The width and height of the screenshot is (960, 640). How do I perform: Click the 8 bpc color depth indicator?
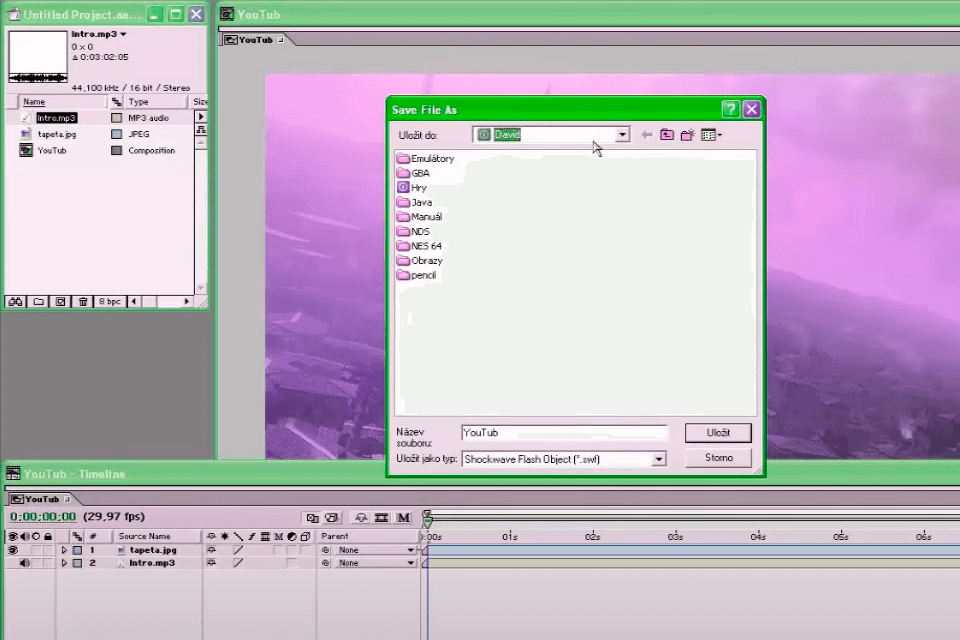click(108, 301)
